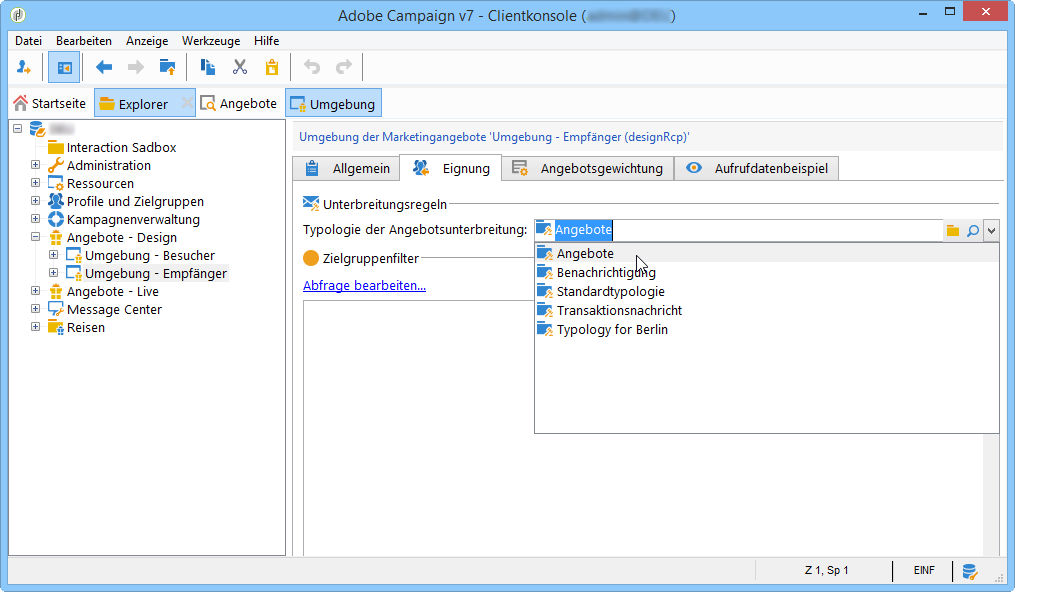The width and height of the screenshot is (1039, 614).
Task: Toggle the explorer tree panel icon
Action: 64,68
